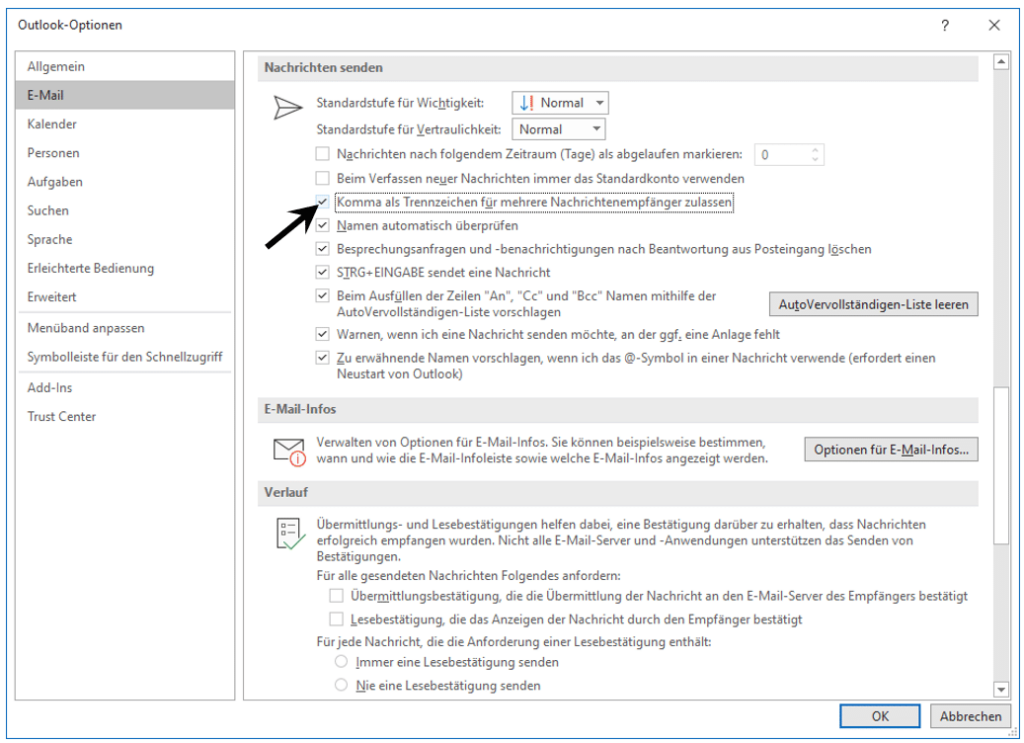
Task: Open Symbolleiste für den Schnellzugriff
Action: (x=124, y=356)
